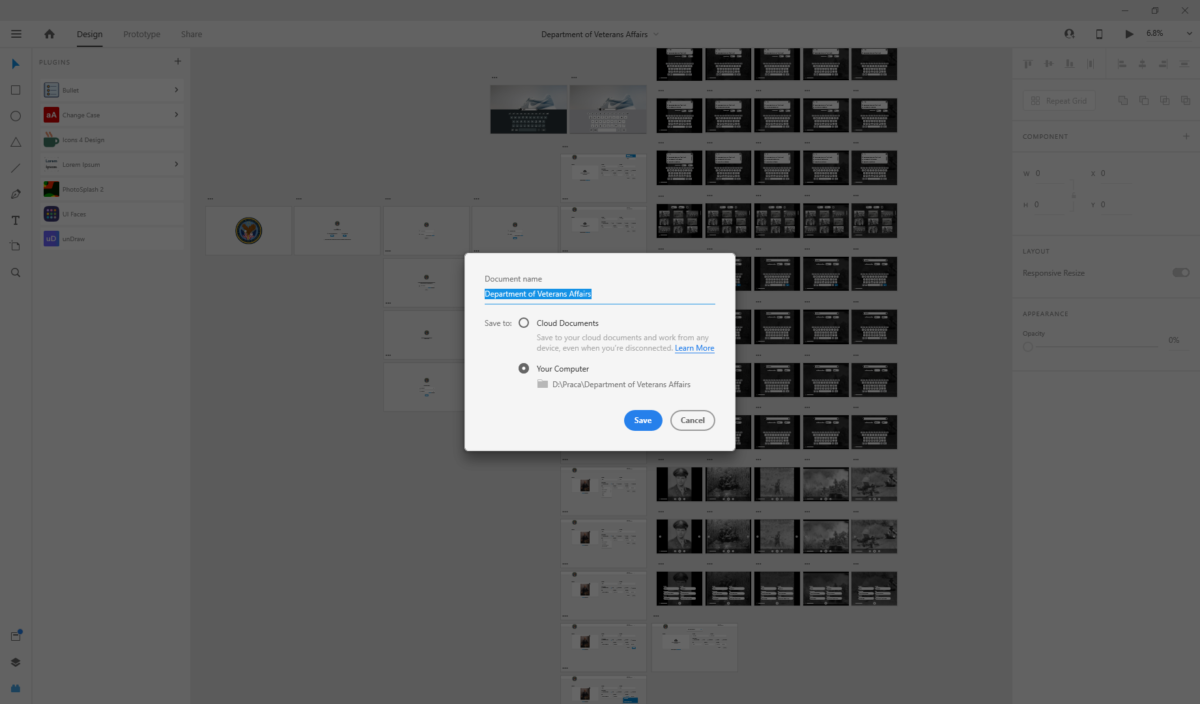Start desktop preview with the play icon
This screenshot has width=1200, height=704.
pos(1129,33)
